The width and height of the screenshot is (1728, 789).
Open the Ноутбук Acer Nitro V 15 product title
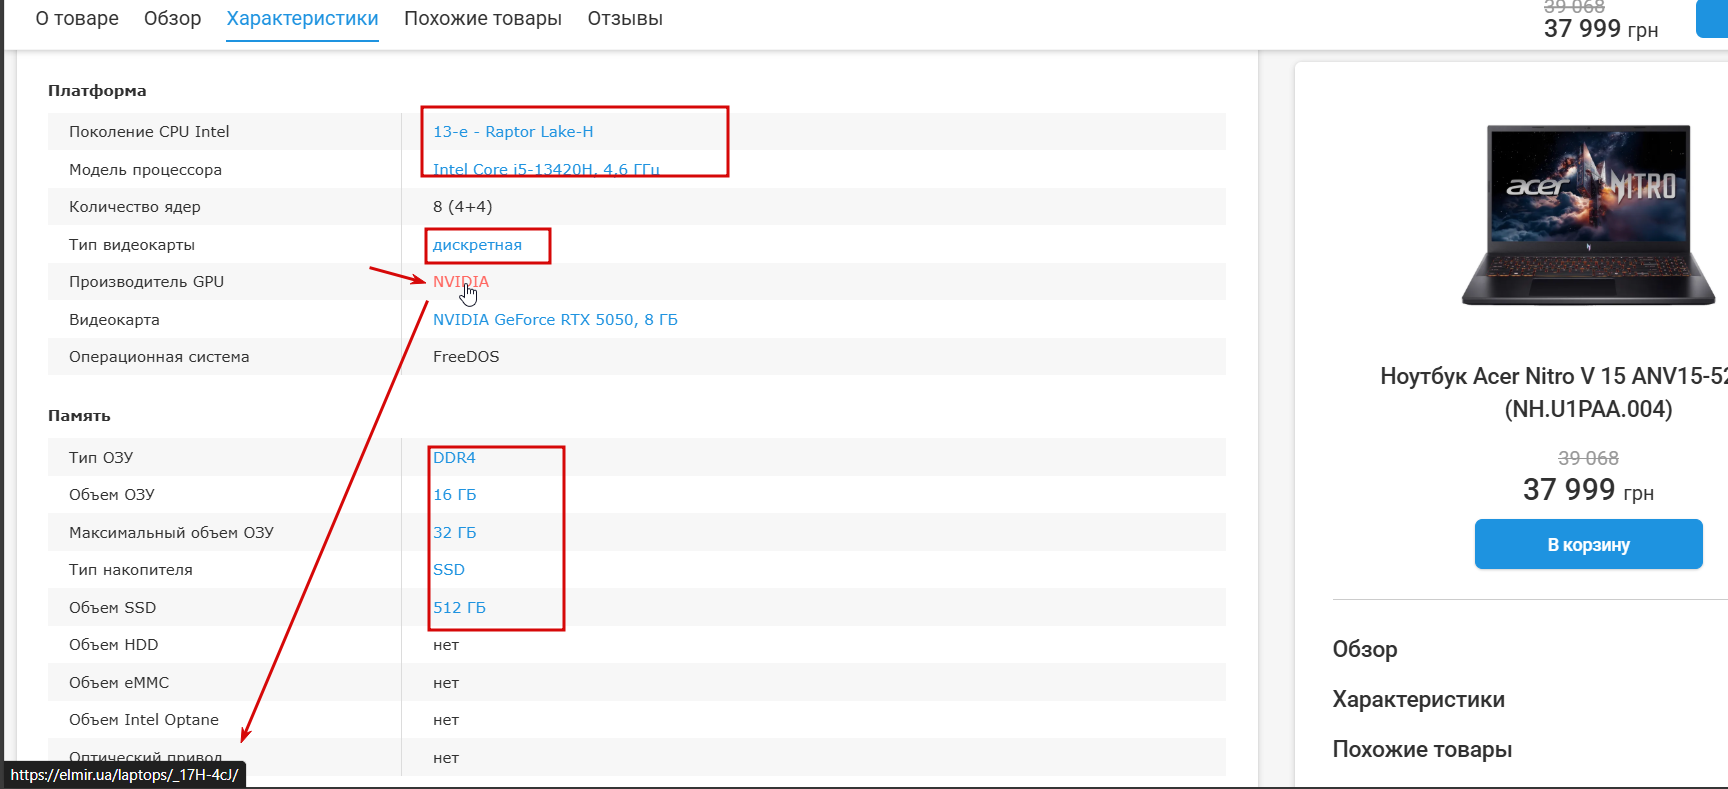click(x=1554, y=392)
